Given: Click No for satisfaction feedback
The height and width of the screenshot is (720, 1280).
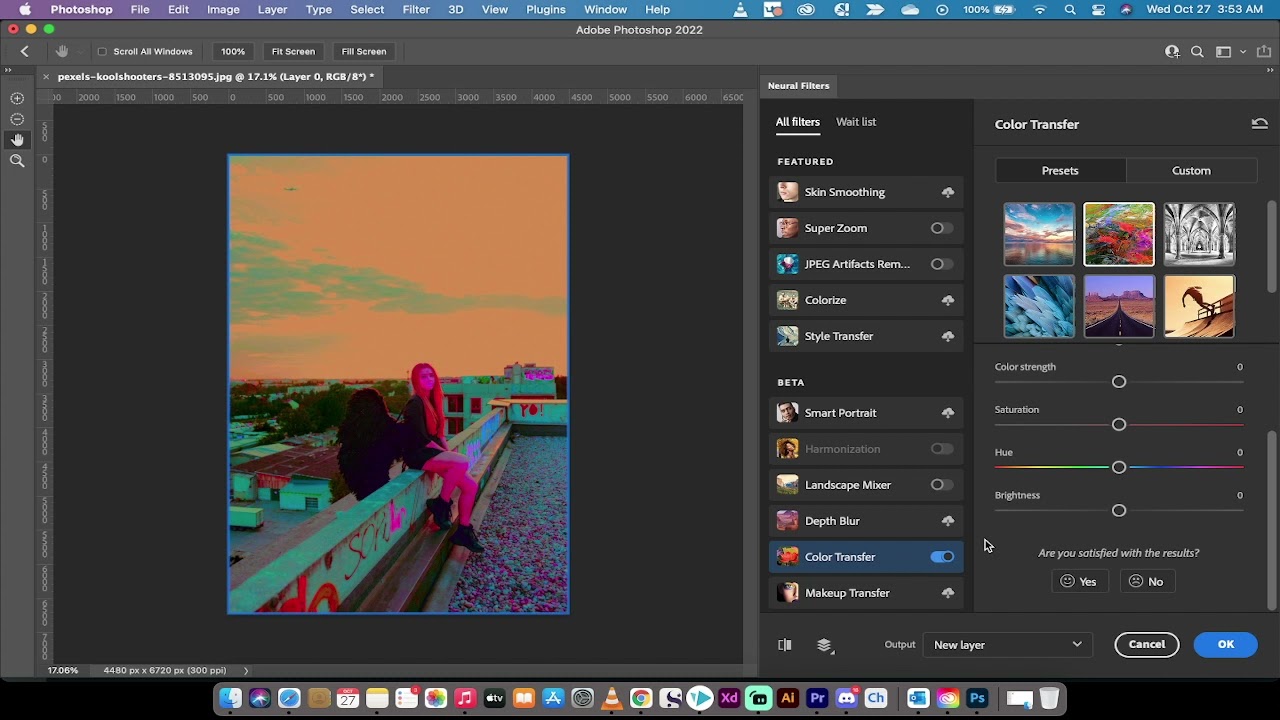Looking at the screenshot, I should point(1147,582).
